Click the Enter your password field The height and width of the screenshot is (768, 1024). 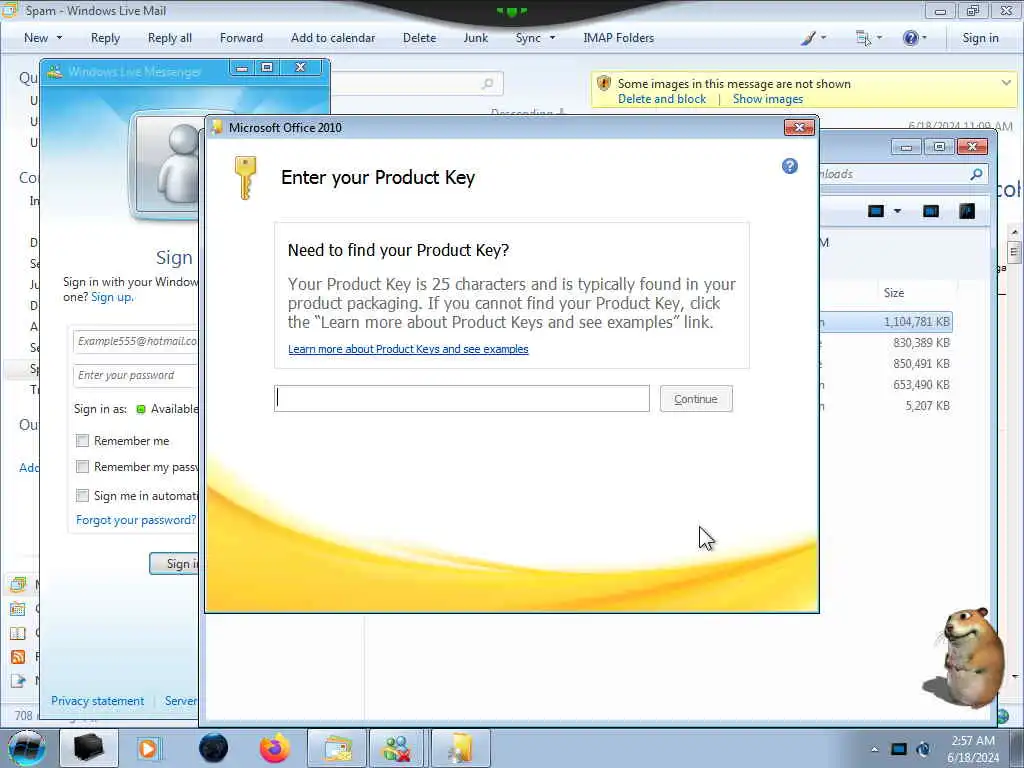click(136, 375)
